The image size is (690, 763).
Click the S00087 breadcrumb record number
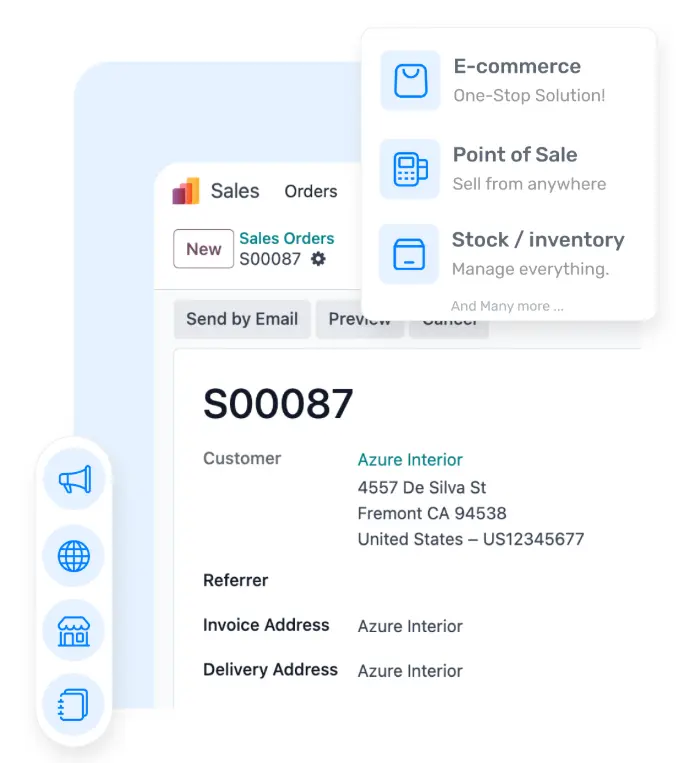click(x=270, y=259)
